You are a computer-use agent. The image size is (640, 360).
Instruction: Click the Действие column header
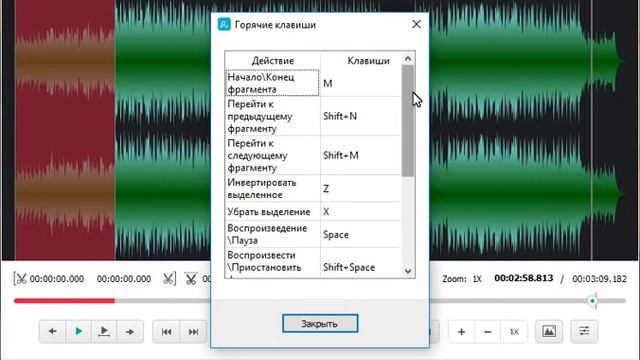tap(272, 61)
